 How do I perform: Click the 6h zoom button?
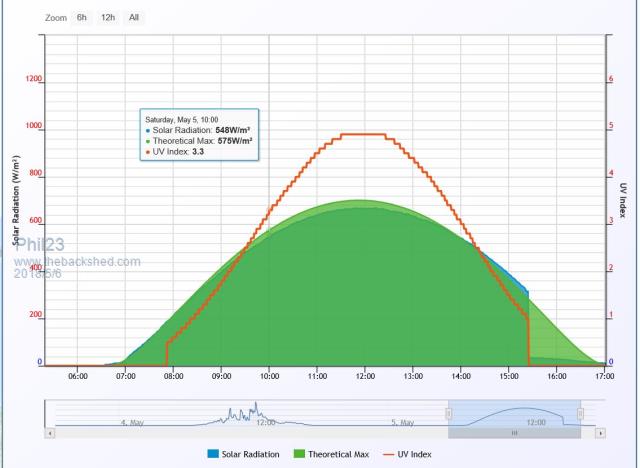[82, 18]
